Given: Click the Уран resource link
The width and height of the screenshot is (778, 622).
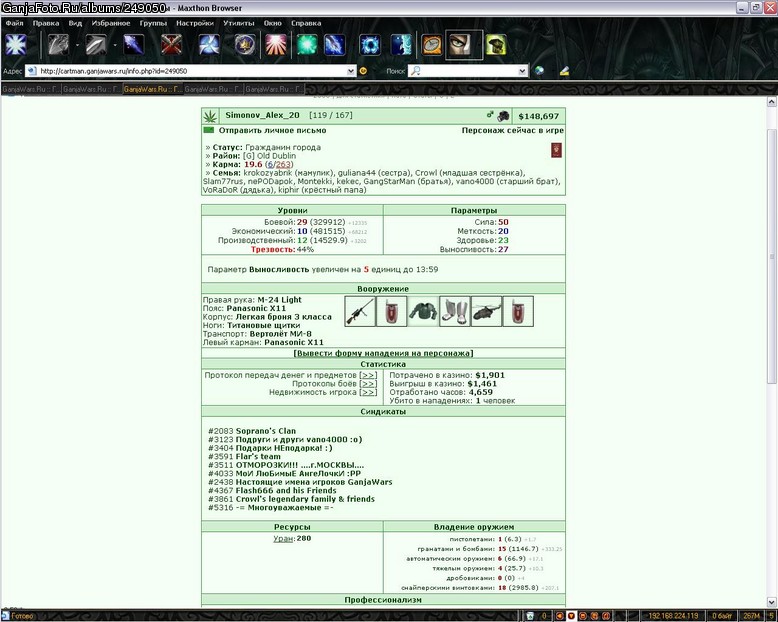Looking at the screenshot, I should 283,538.
